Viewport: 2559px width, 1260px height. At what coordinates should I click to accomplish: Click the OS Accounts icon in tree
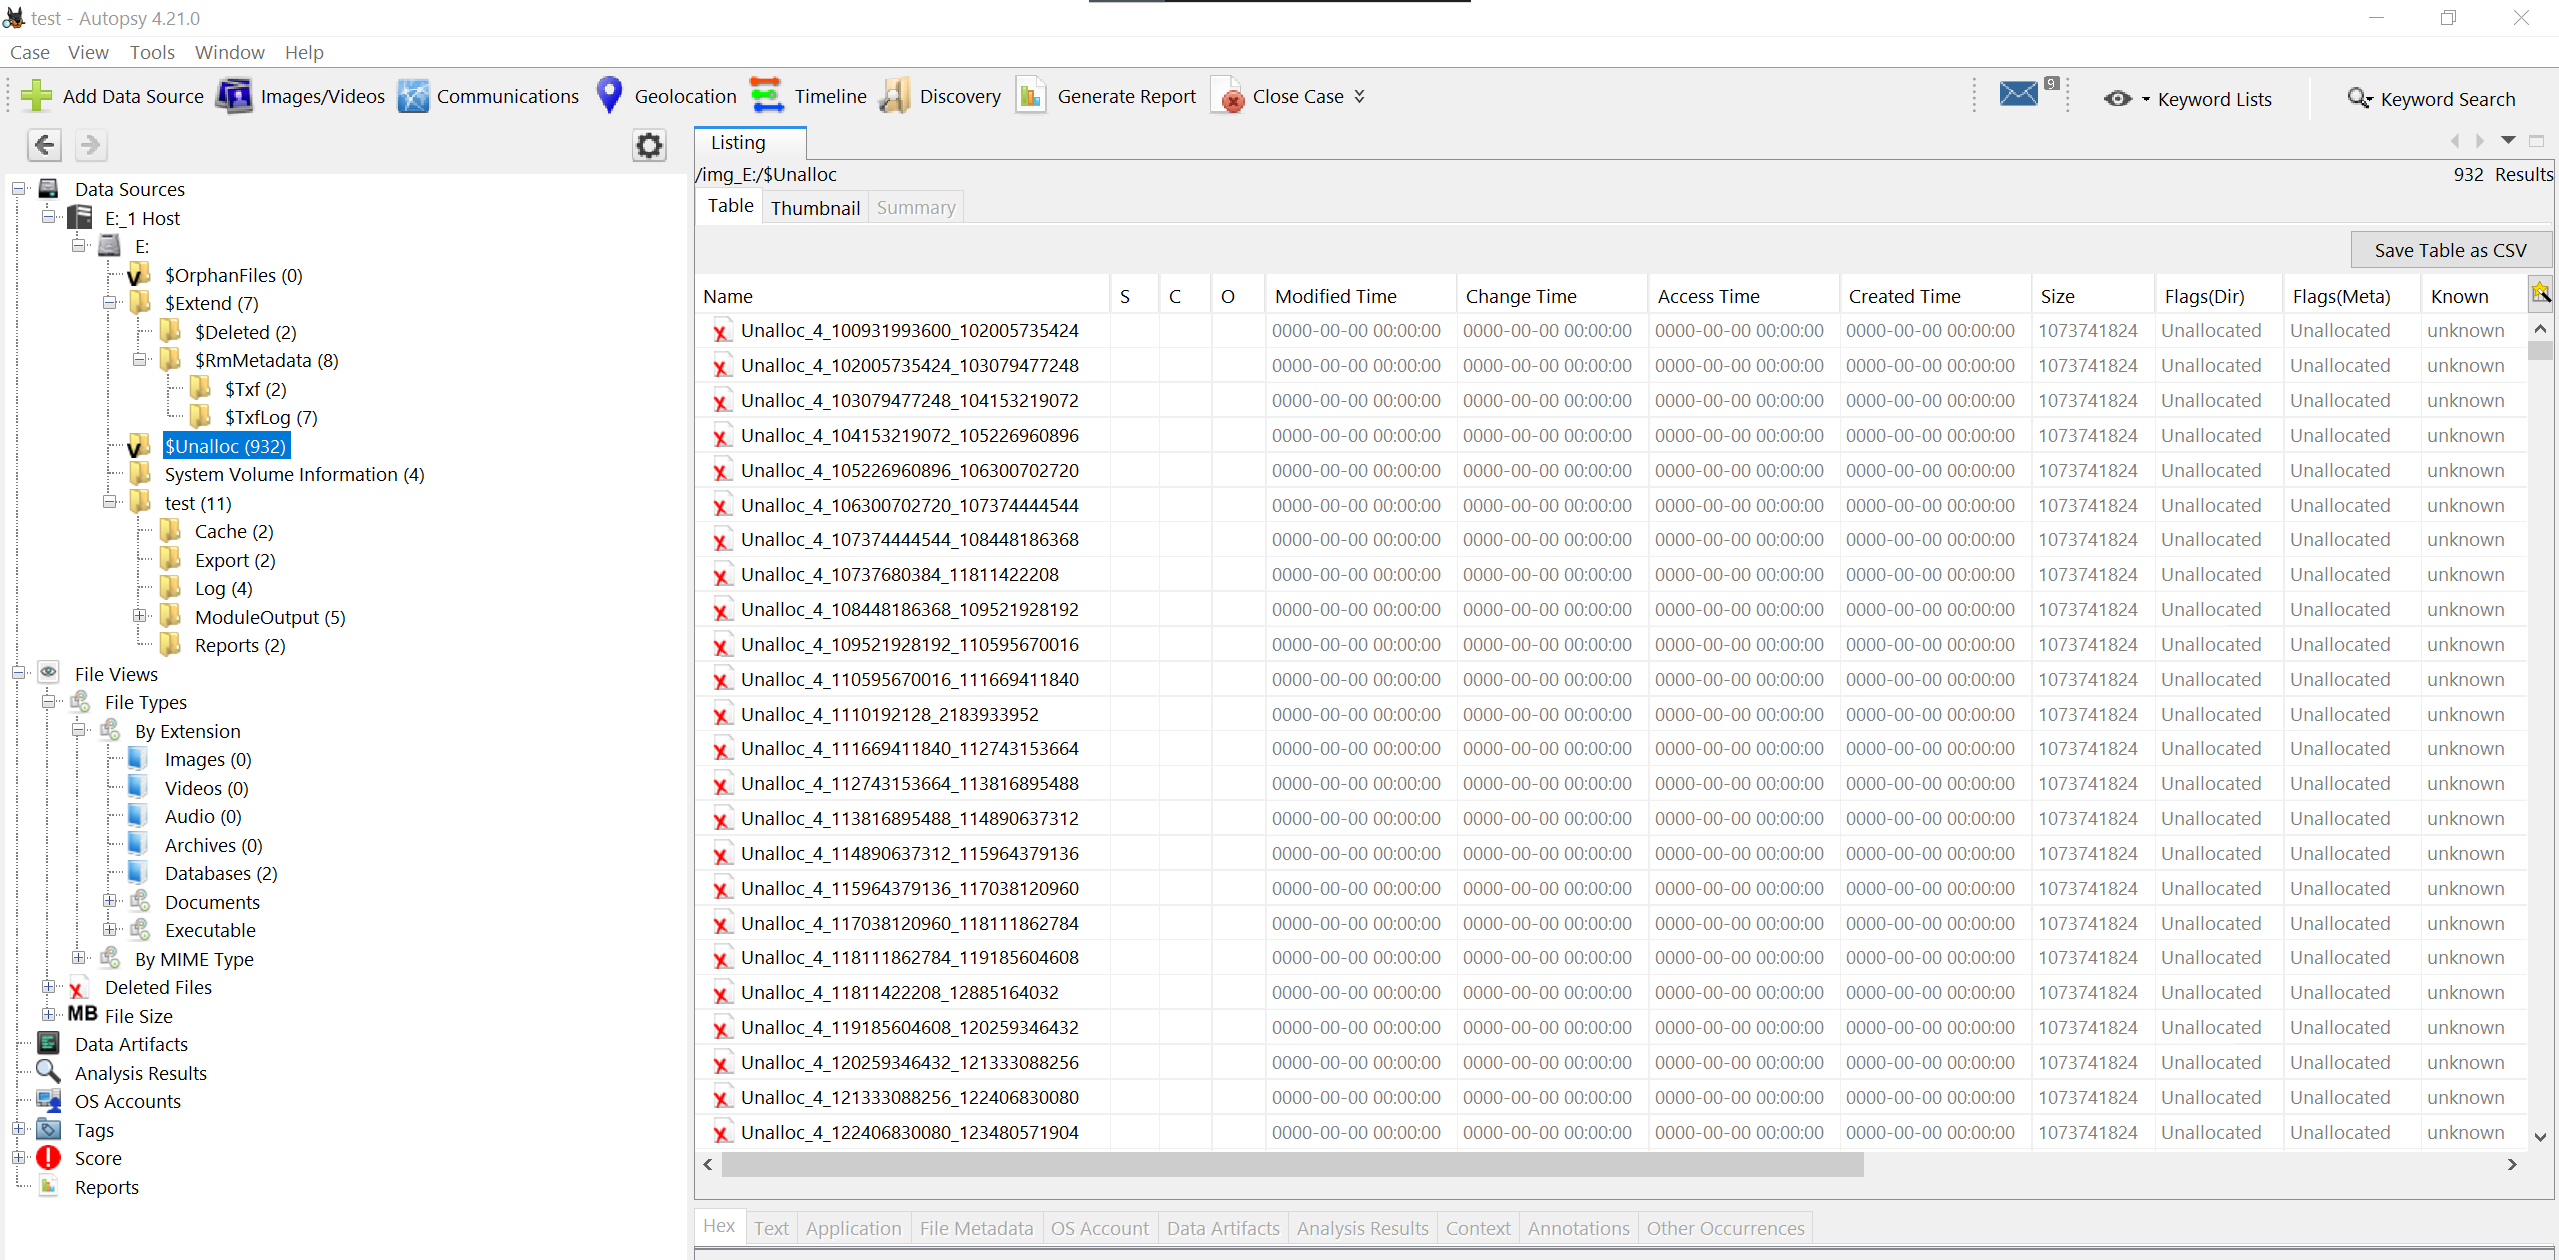(48, 1101)
